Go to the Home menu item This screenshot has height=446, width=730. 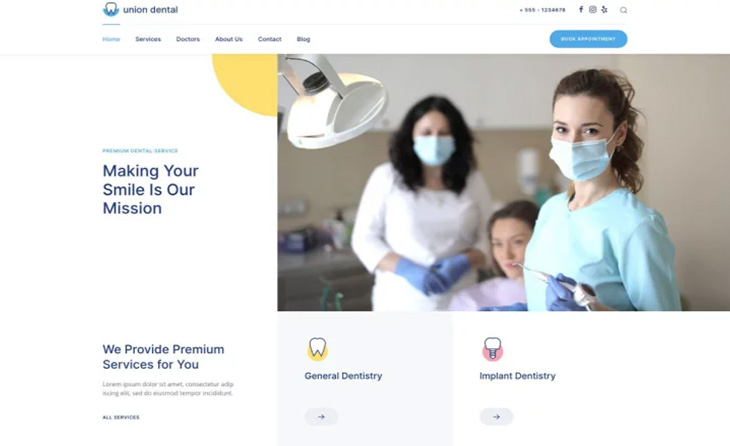click(111, 39)
